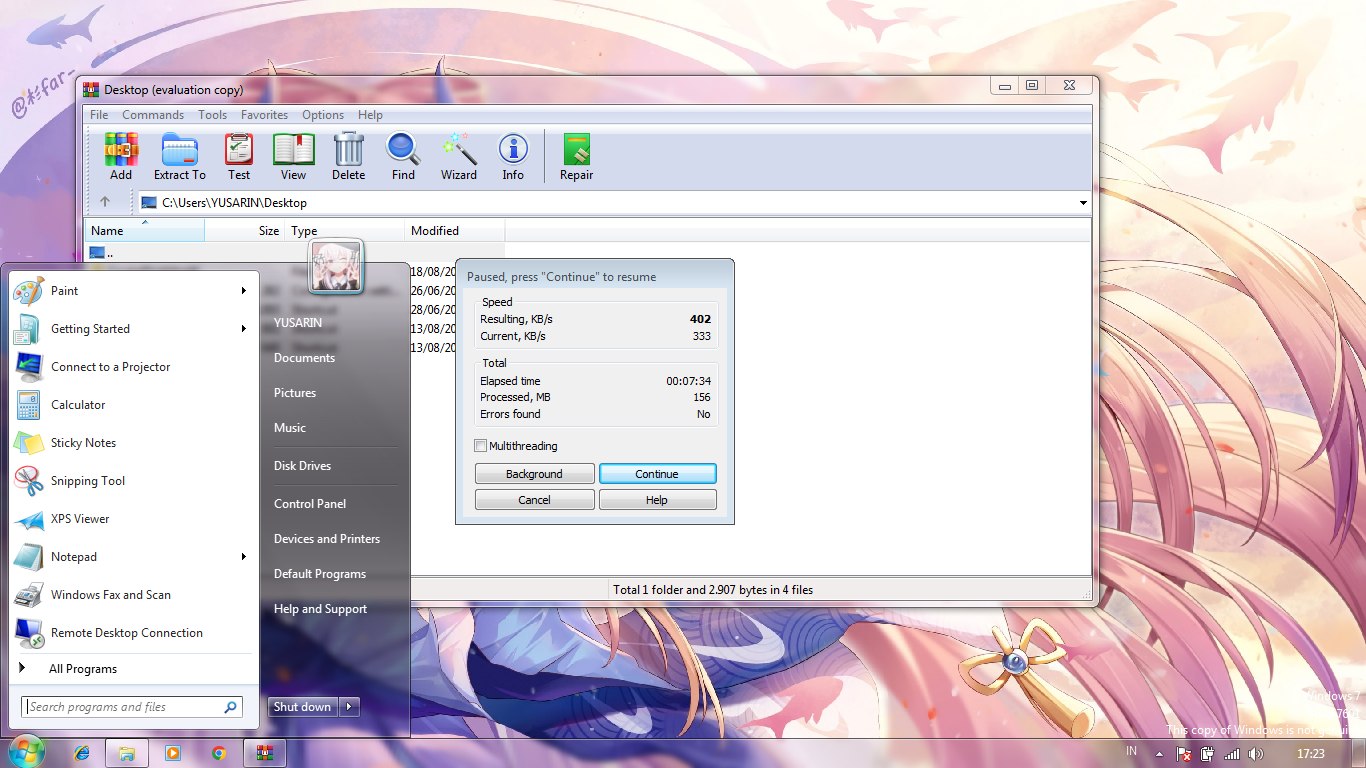Image resolution: width=1366 pixels, height=768 pixels.
Task: Click the user account picture thumbnail
Action: click(336, 267)
